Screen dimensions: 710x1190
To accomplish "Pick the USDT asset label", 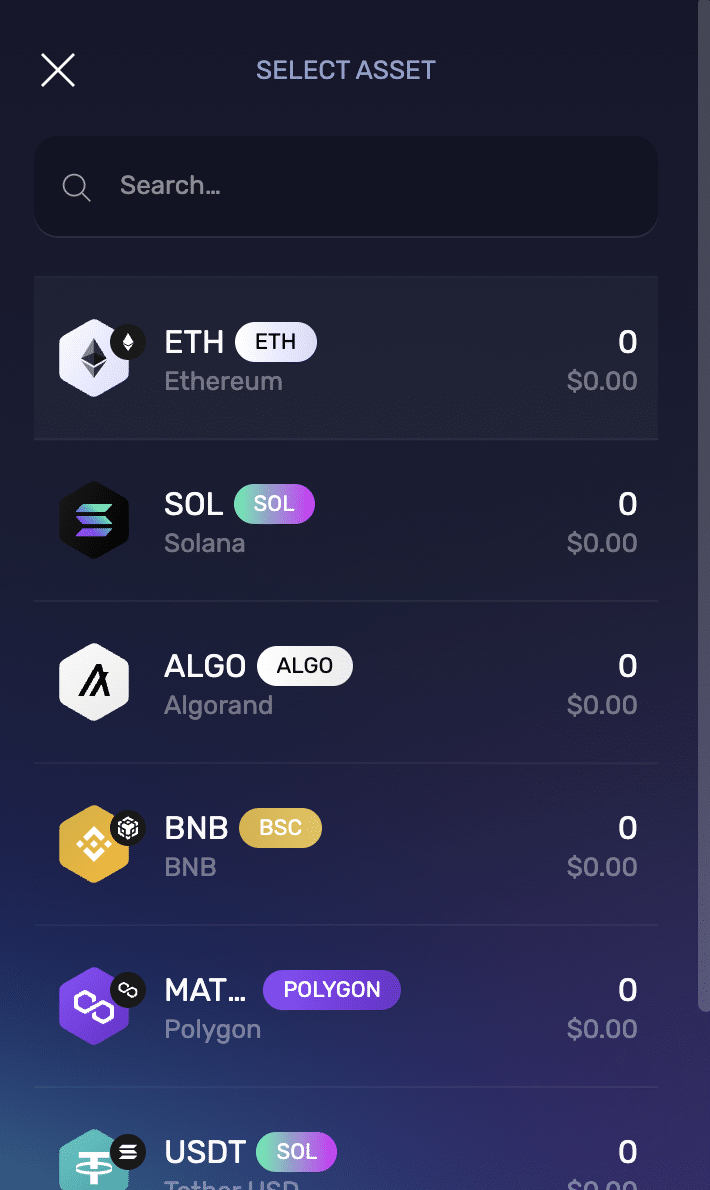I will 204,1152.
